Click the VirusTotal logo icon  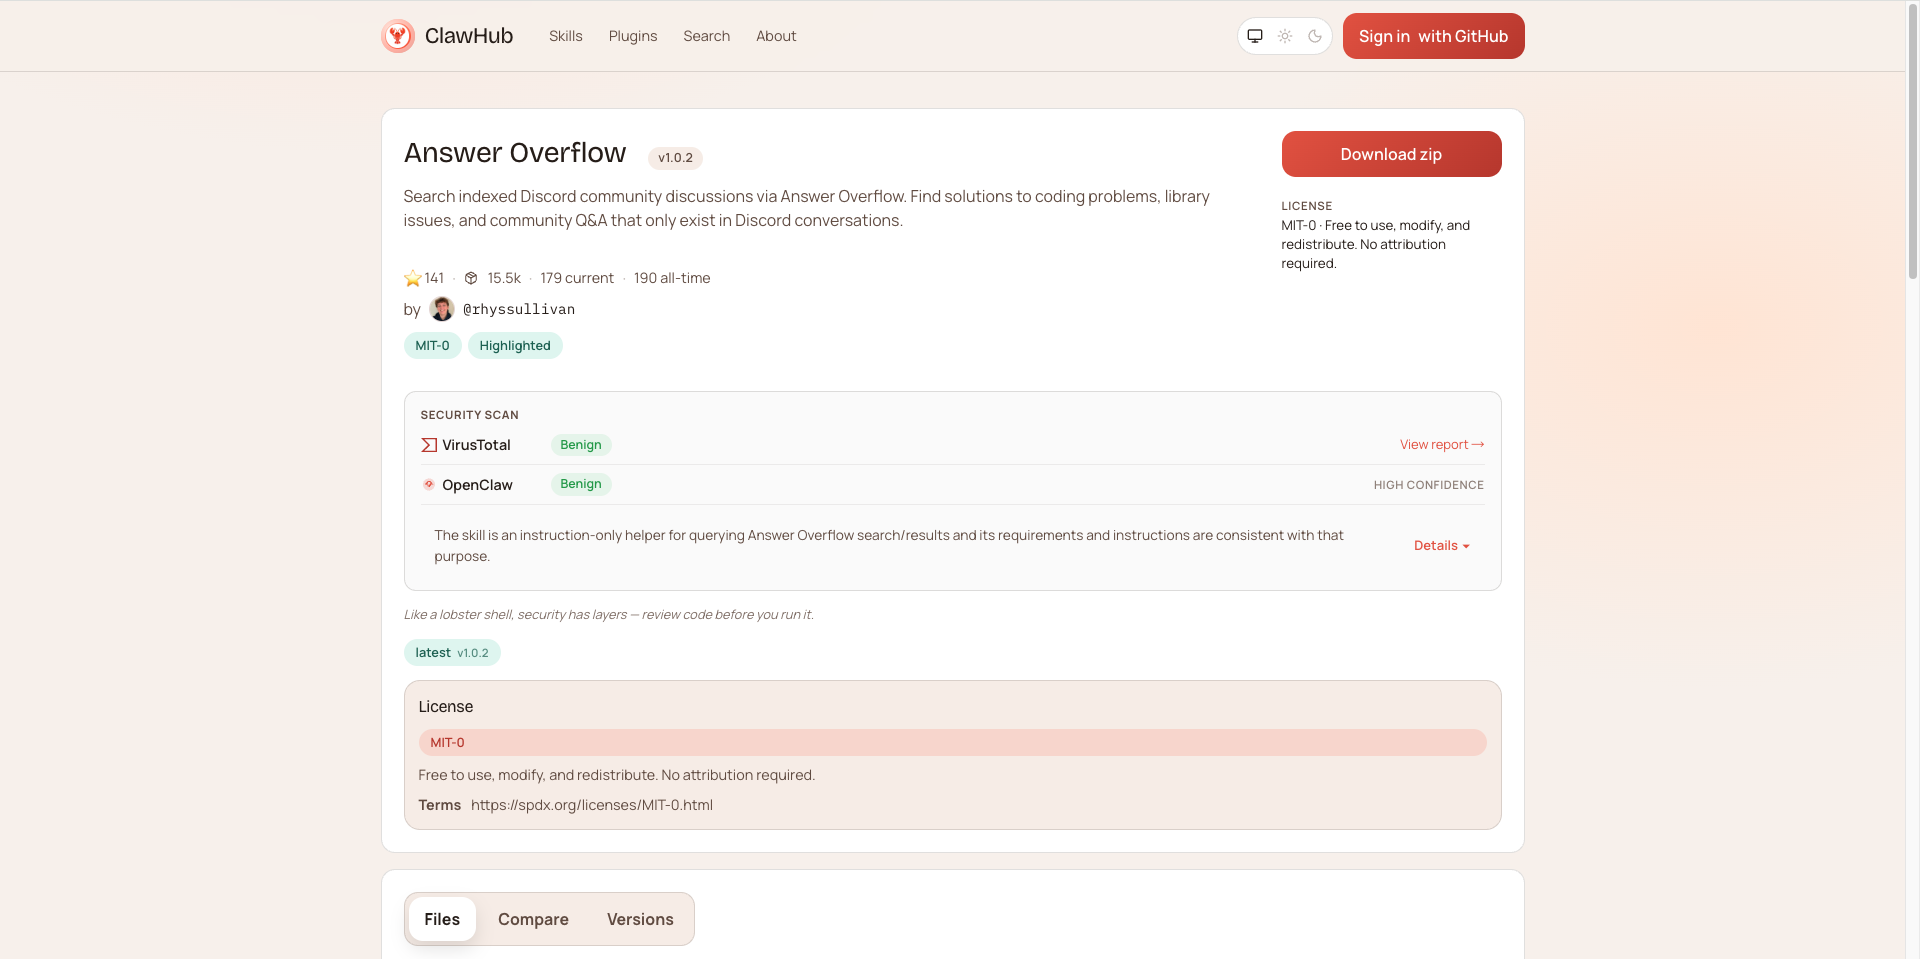429,445
